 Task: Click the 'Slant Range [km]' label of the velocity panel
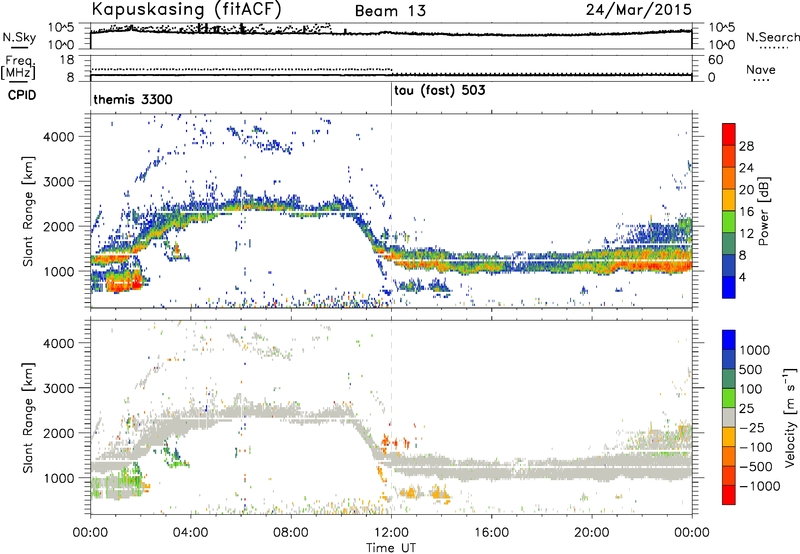click(28, 418)
